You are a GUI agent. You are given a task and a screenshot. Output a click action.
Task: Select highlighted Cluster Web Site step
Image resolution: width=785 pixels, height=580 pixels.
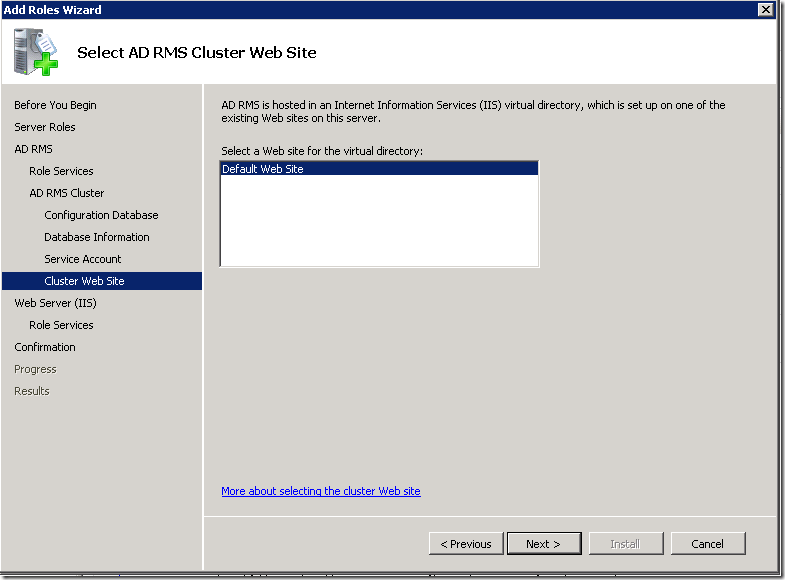102,281
